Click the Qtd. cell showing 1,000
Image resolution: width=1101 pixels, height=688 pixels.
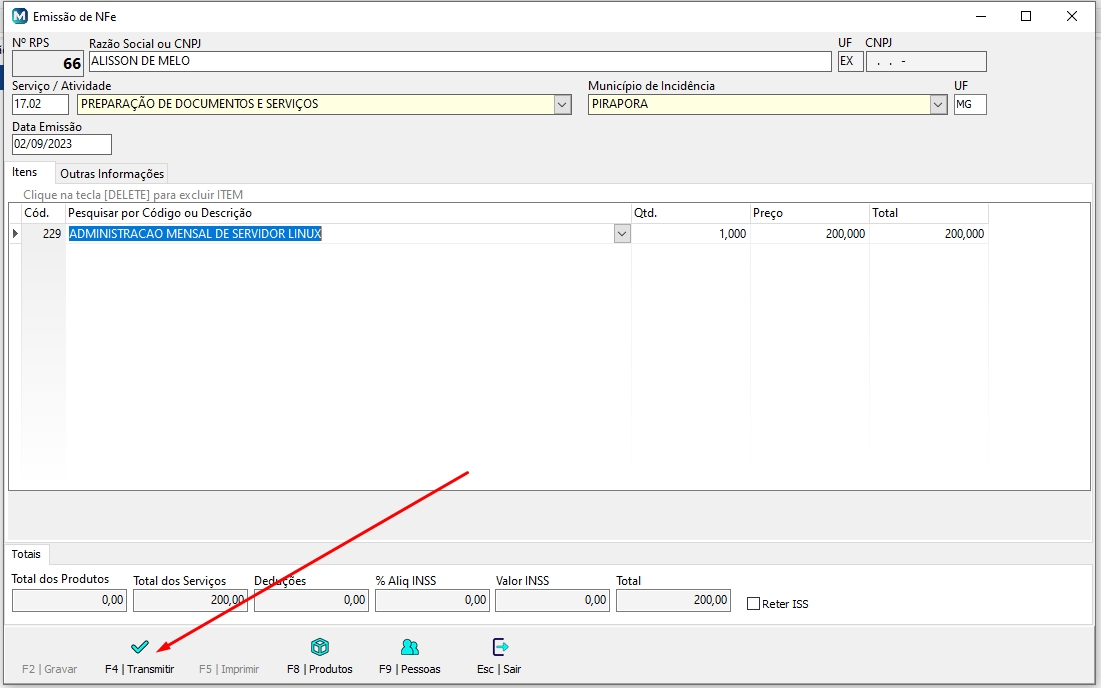click(691, 234)
